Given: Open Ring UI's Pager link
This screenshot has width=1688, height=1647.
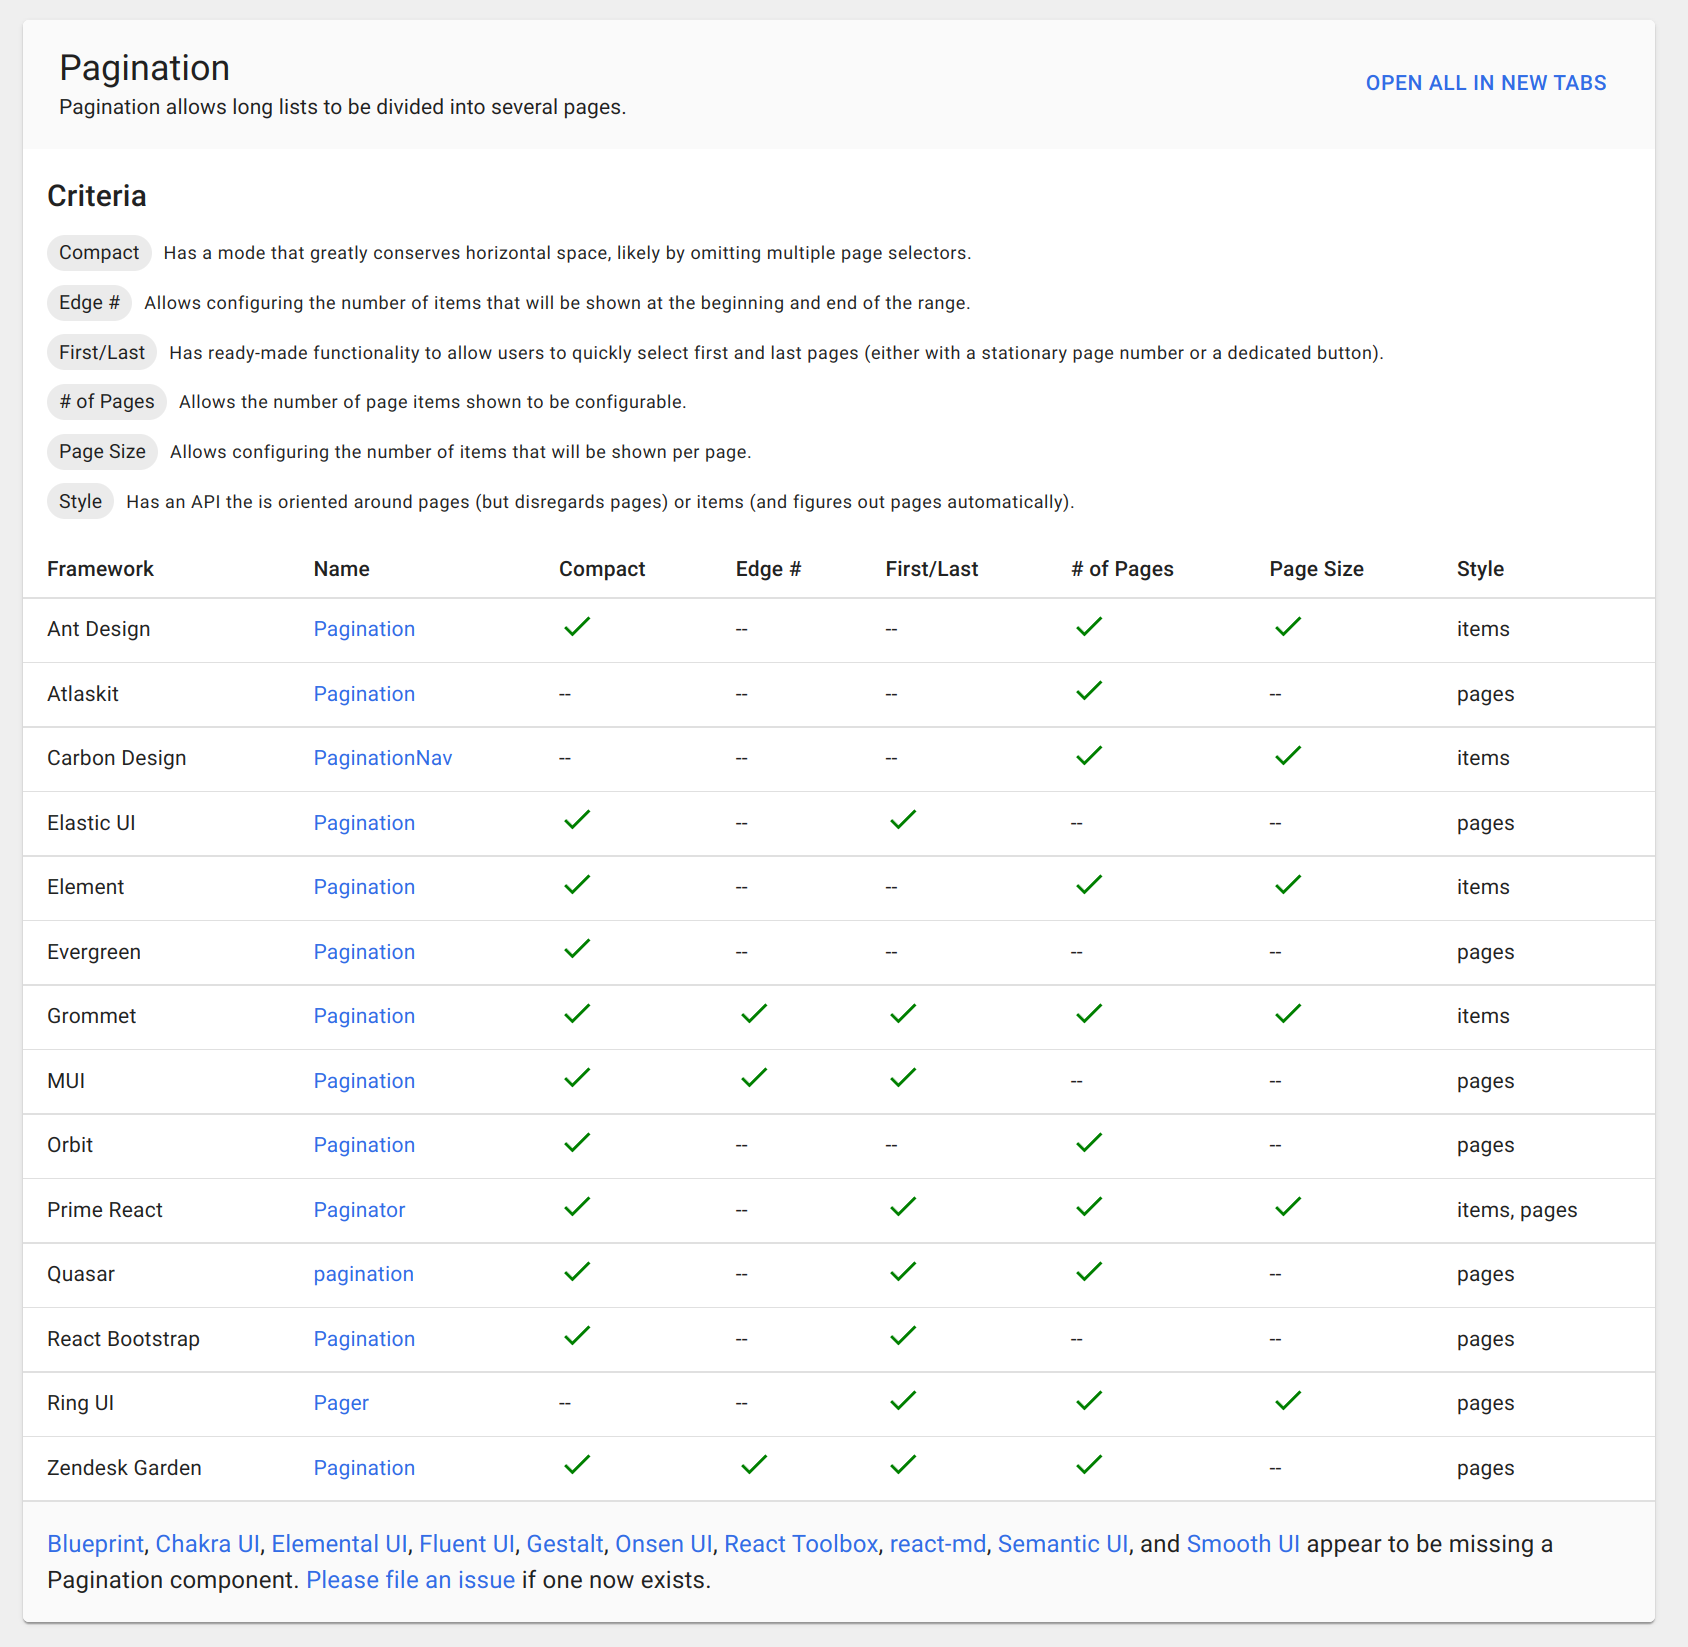Looking at the screenshot, I should 341,1403.
